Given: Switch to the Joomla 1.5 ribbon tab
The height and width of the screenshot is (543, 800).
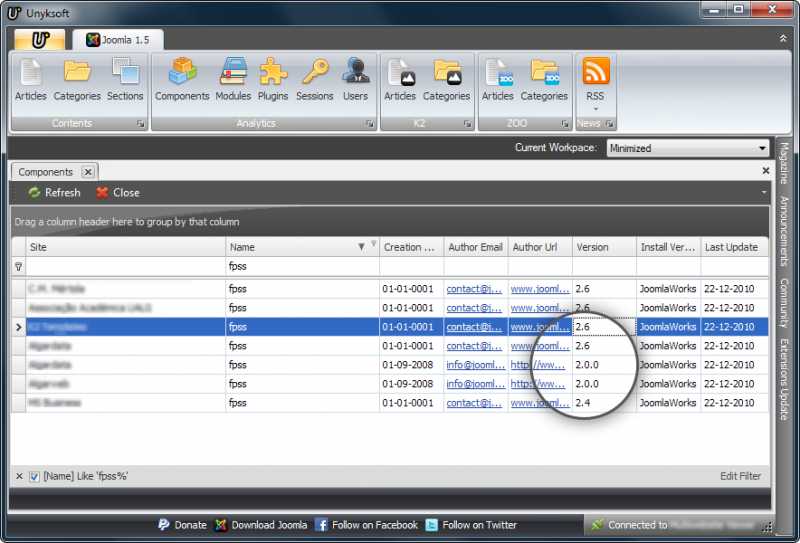Looking at the screenshot, I should pos(118,40).
